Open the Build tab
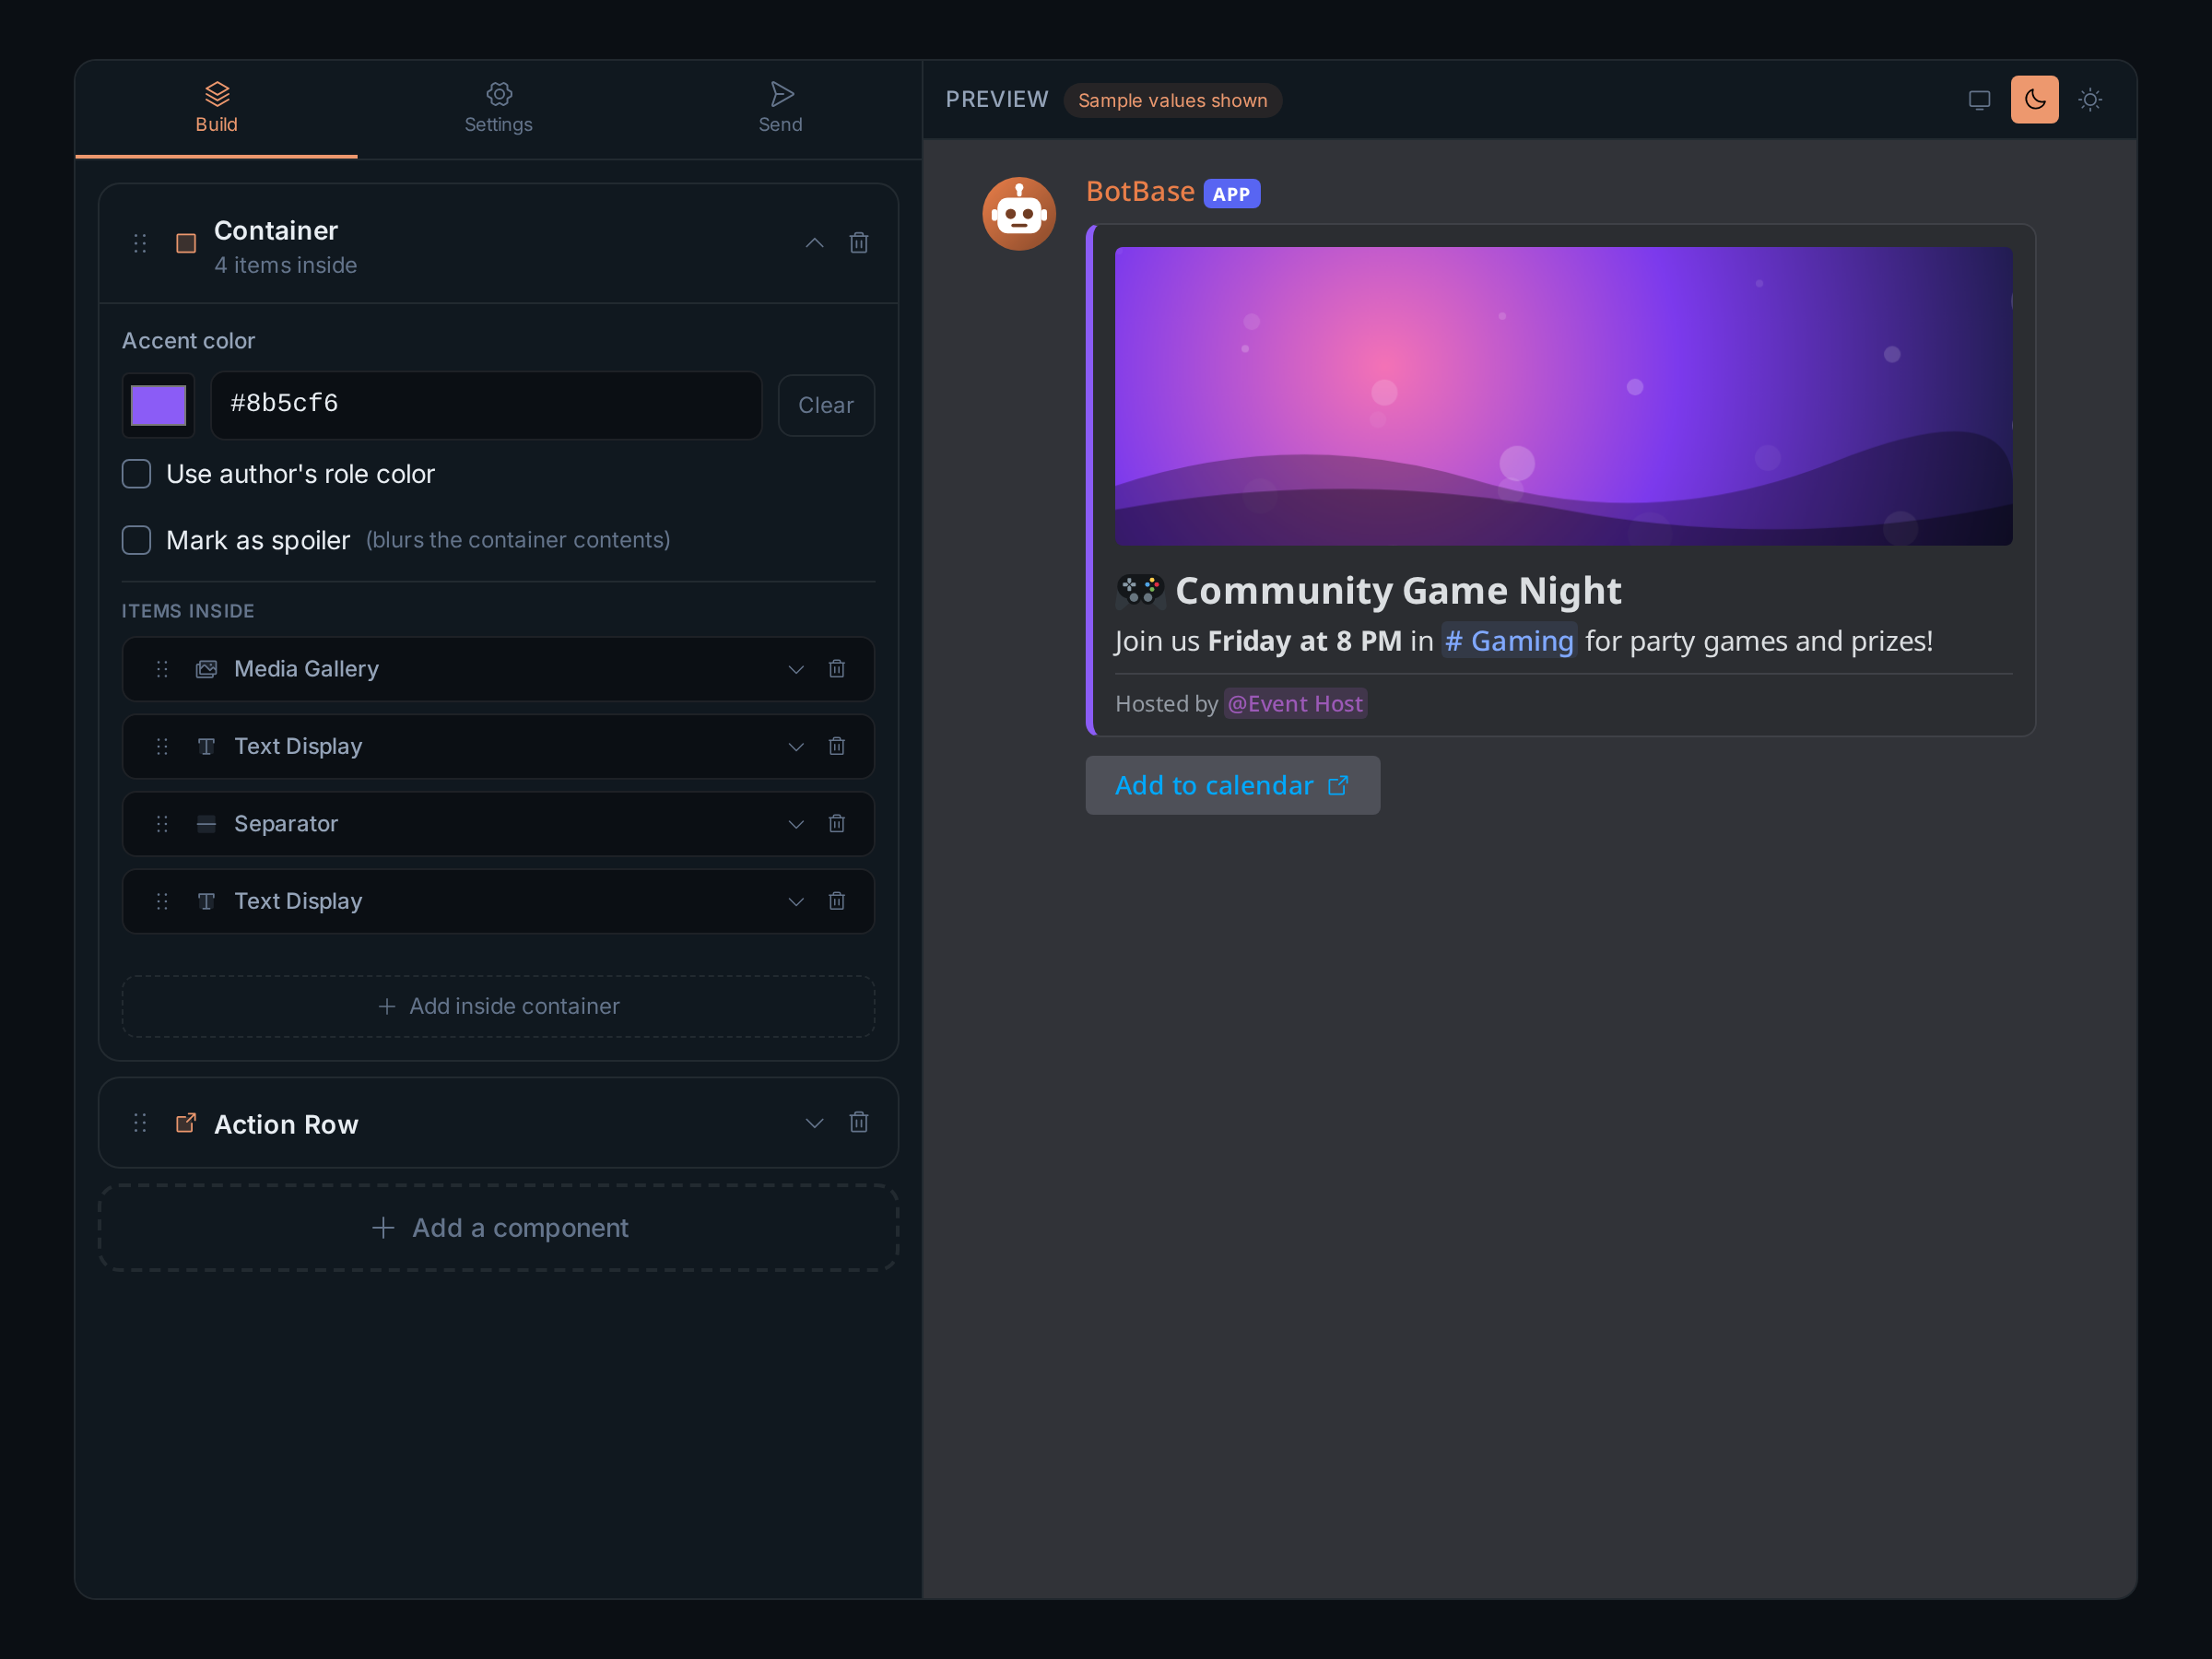The width and height of the screenshot is (2212, 1659). (216, 109)
